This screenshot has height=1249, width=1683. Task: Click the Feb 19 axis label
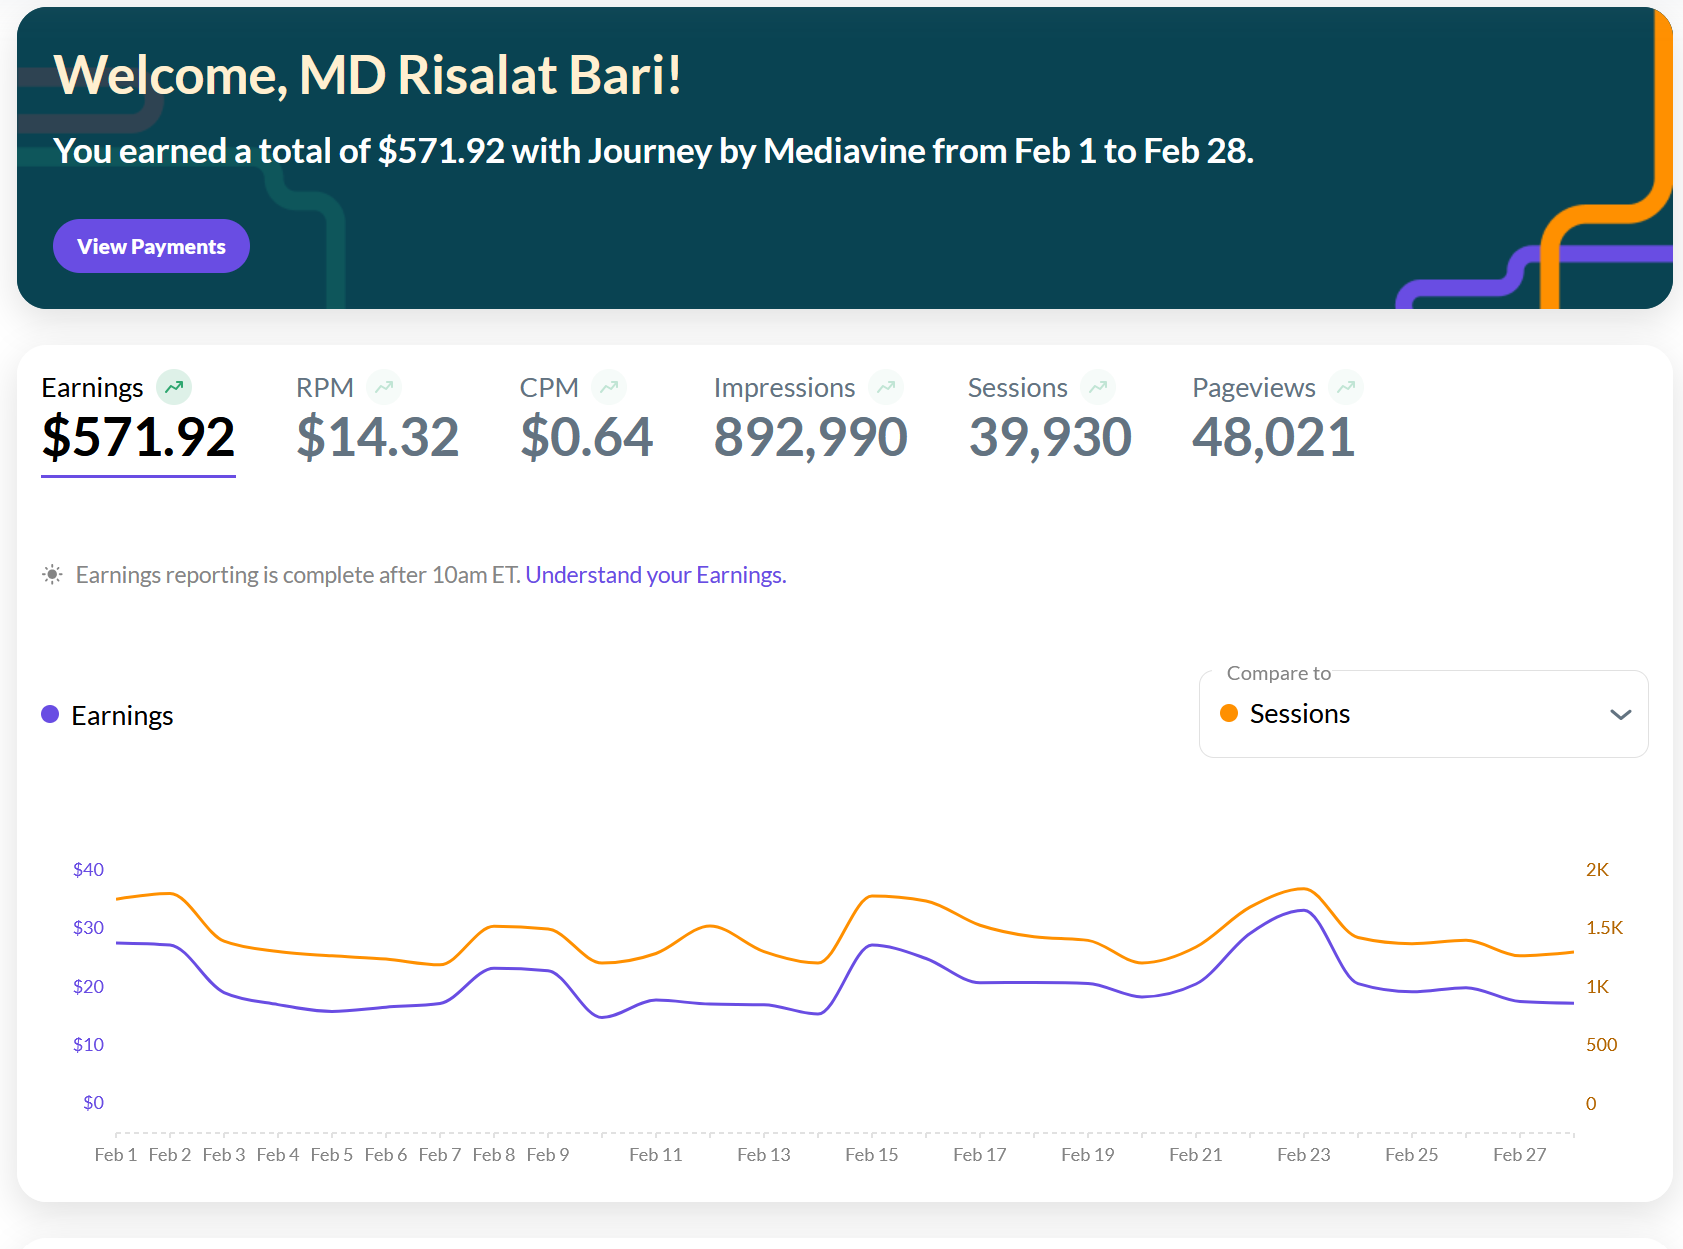point(1088,1155)
